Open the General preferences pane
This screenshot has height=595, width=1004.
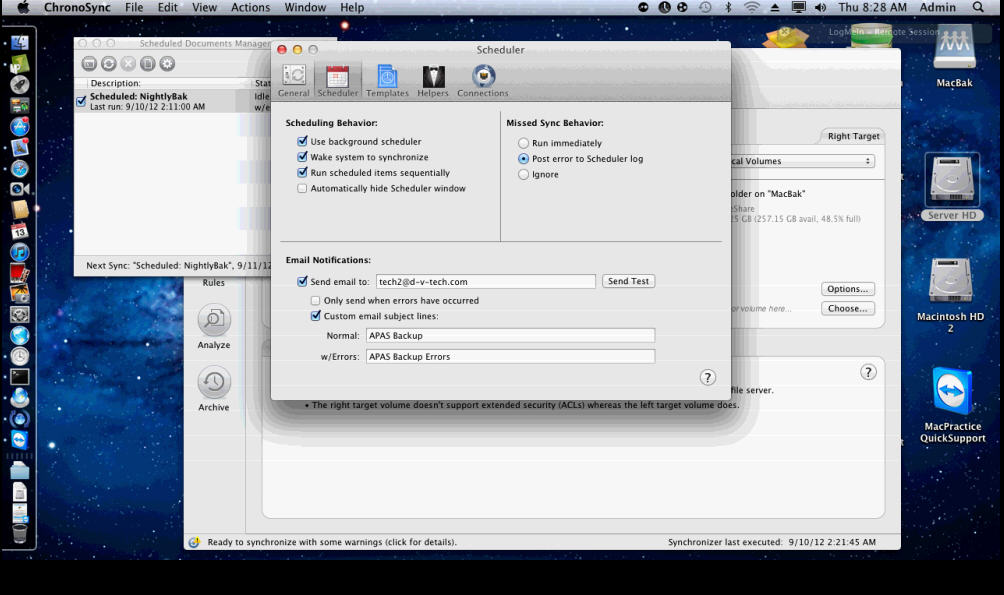(294, 80)
